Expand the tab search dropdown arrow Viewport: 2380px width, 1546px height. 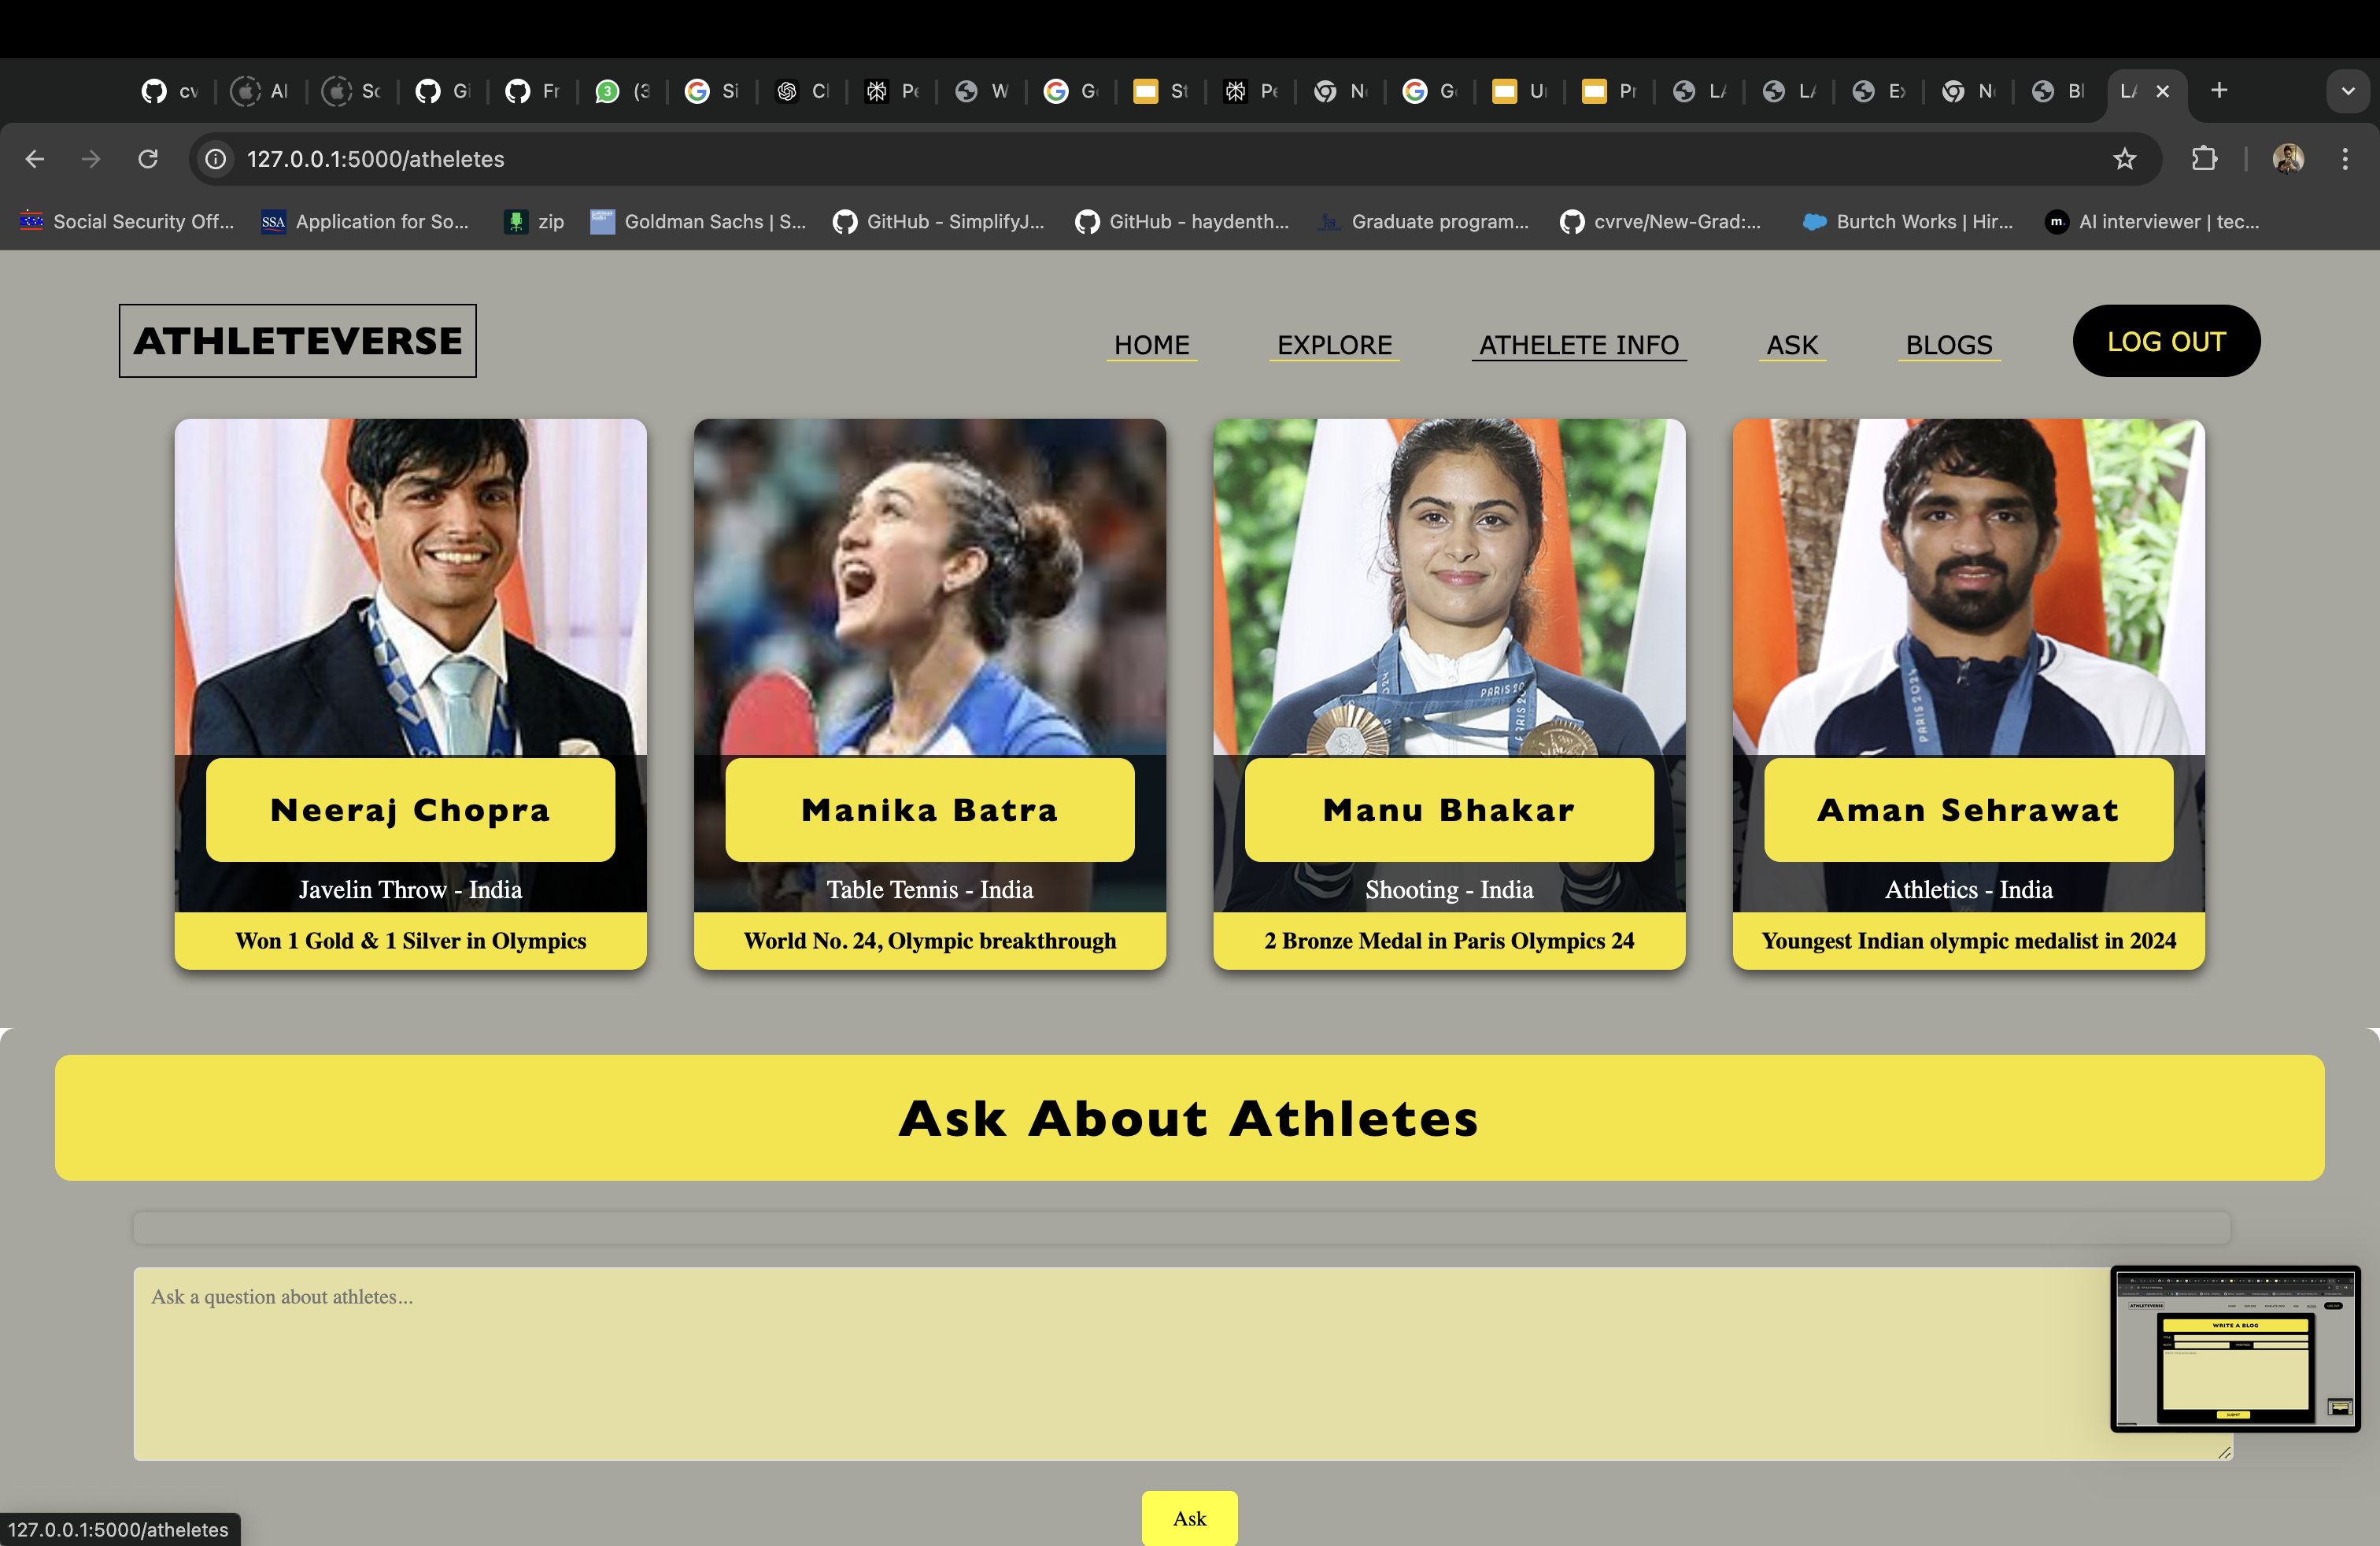2347,91
